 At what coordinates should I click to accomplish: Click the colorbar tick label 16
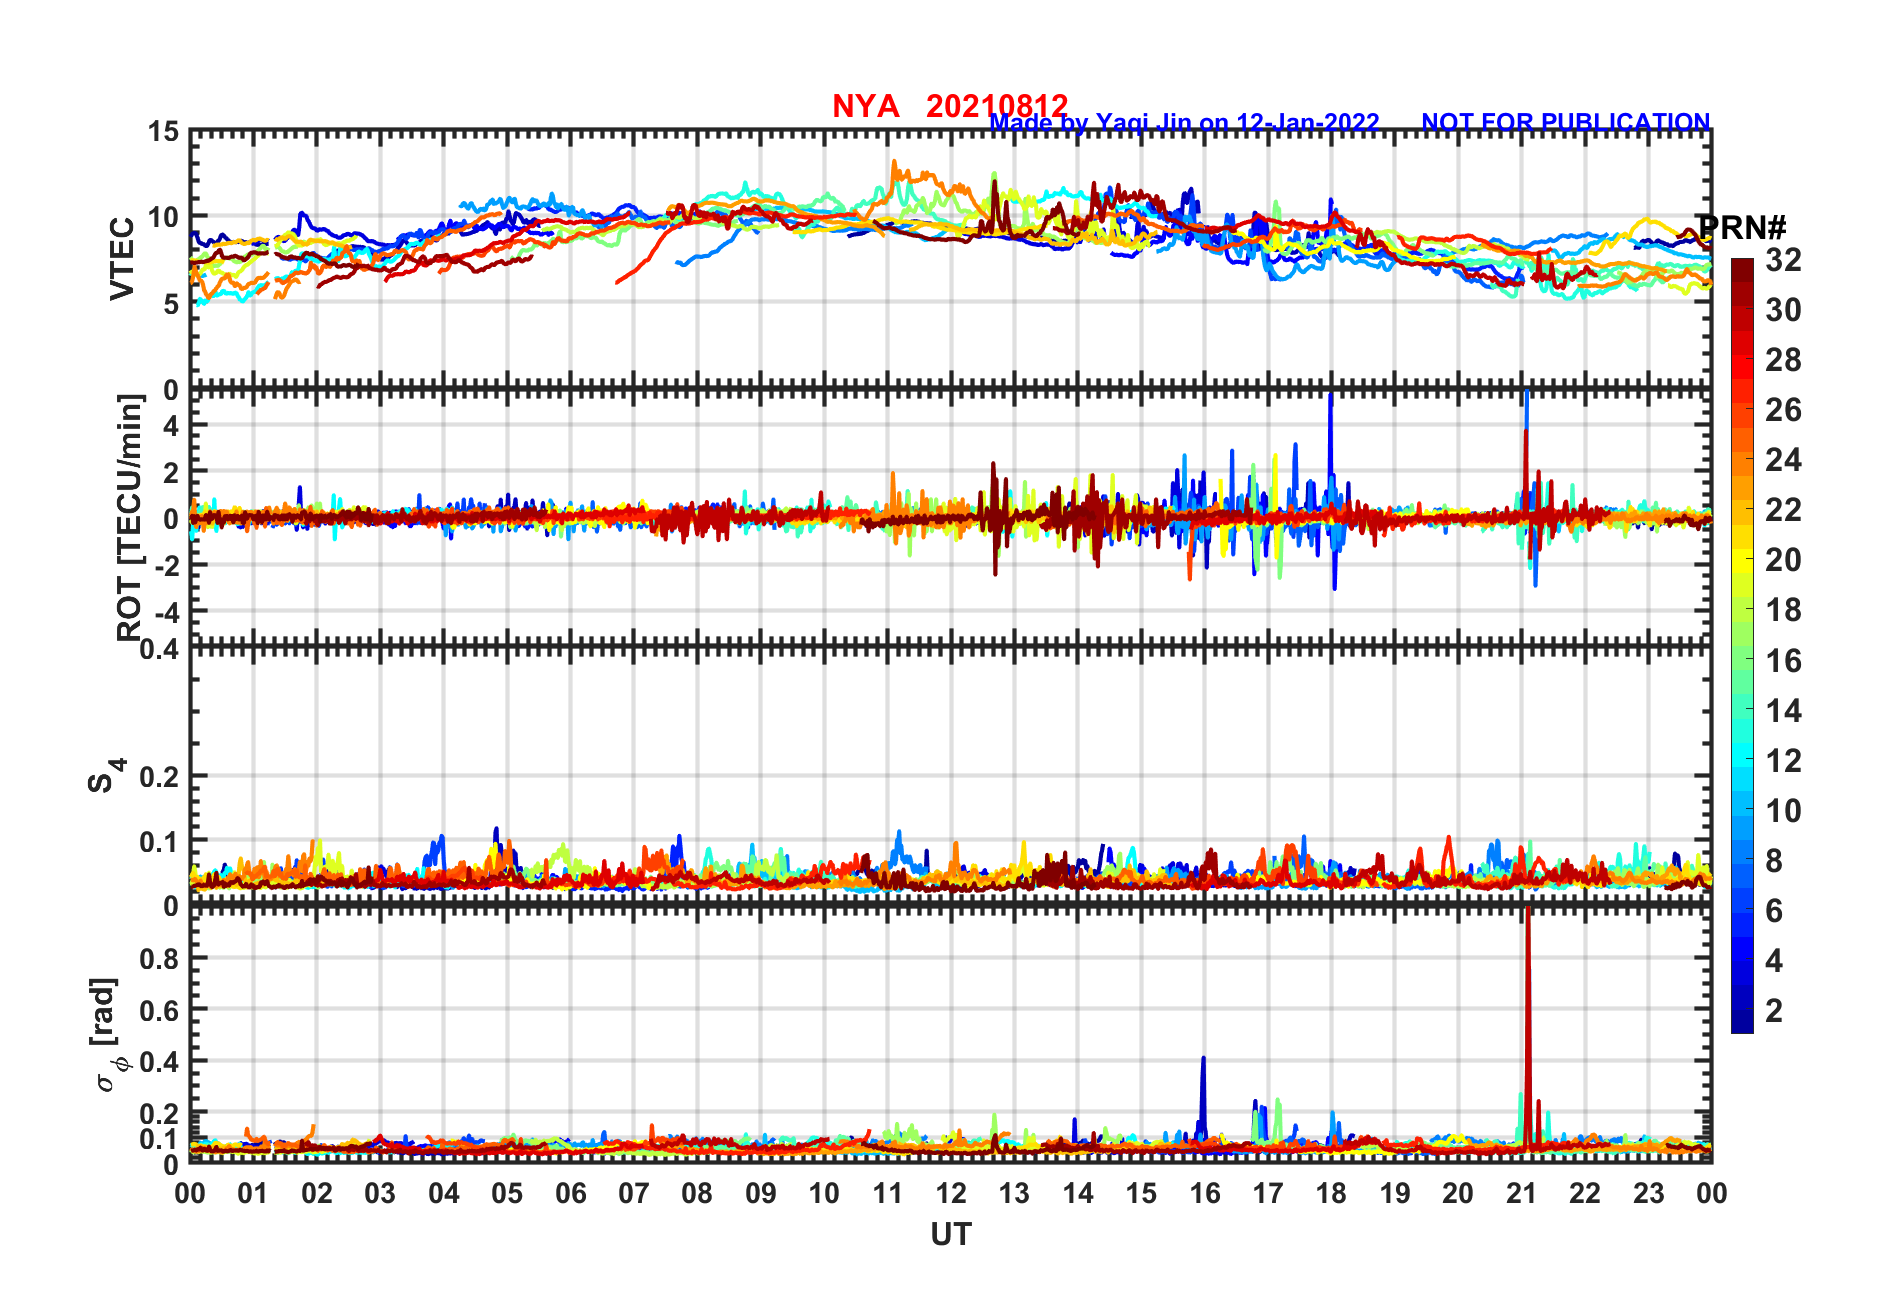[1783, 661]
